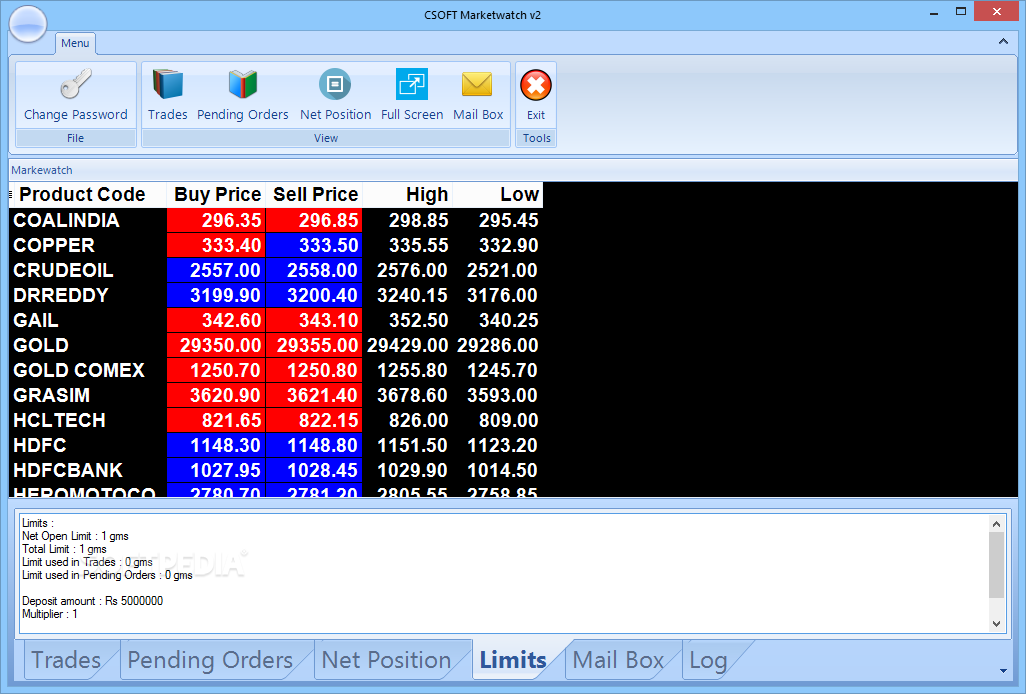Select the GOLD red Buy Price cell
This screenshot has height=694, width=1026.
pyautogui.click(x=216, y=346)
